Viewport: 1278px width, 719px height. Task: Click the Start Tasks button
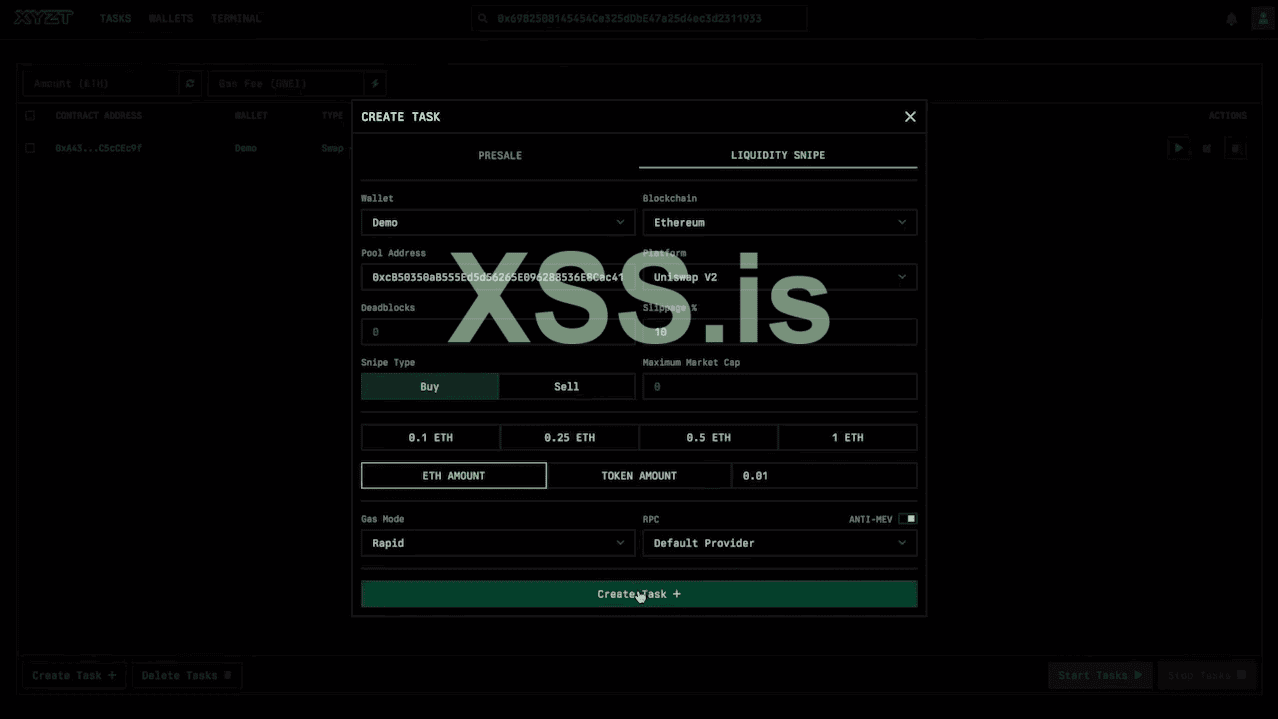1100,676
